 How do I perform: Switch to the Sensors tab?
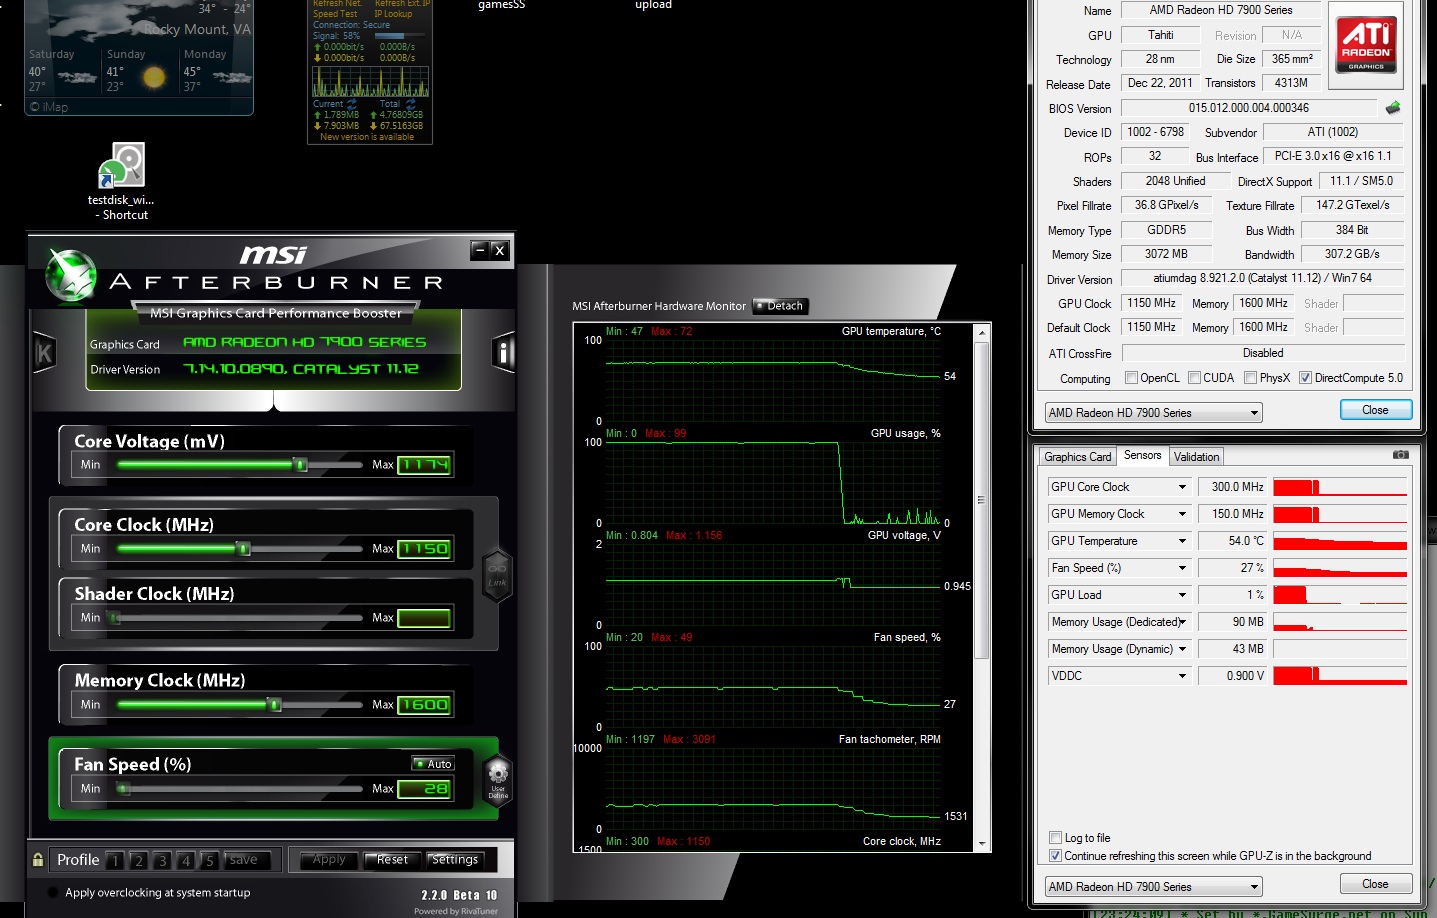click(x=1142, y=456)
